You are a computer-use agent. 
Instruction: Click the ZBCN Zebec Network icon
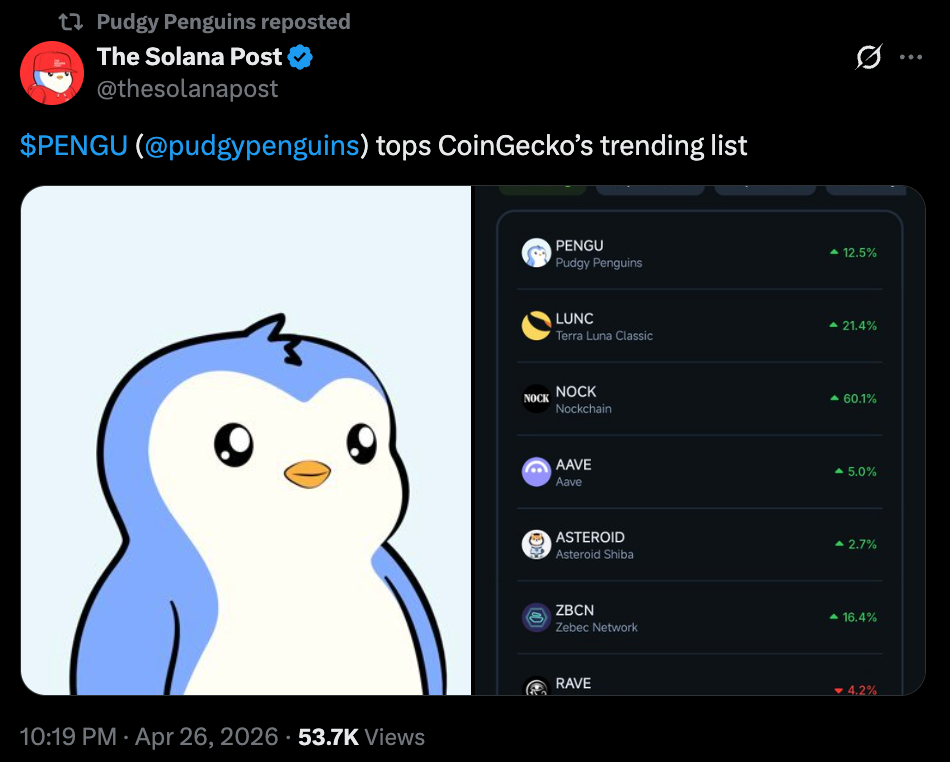point(537,618)
